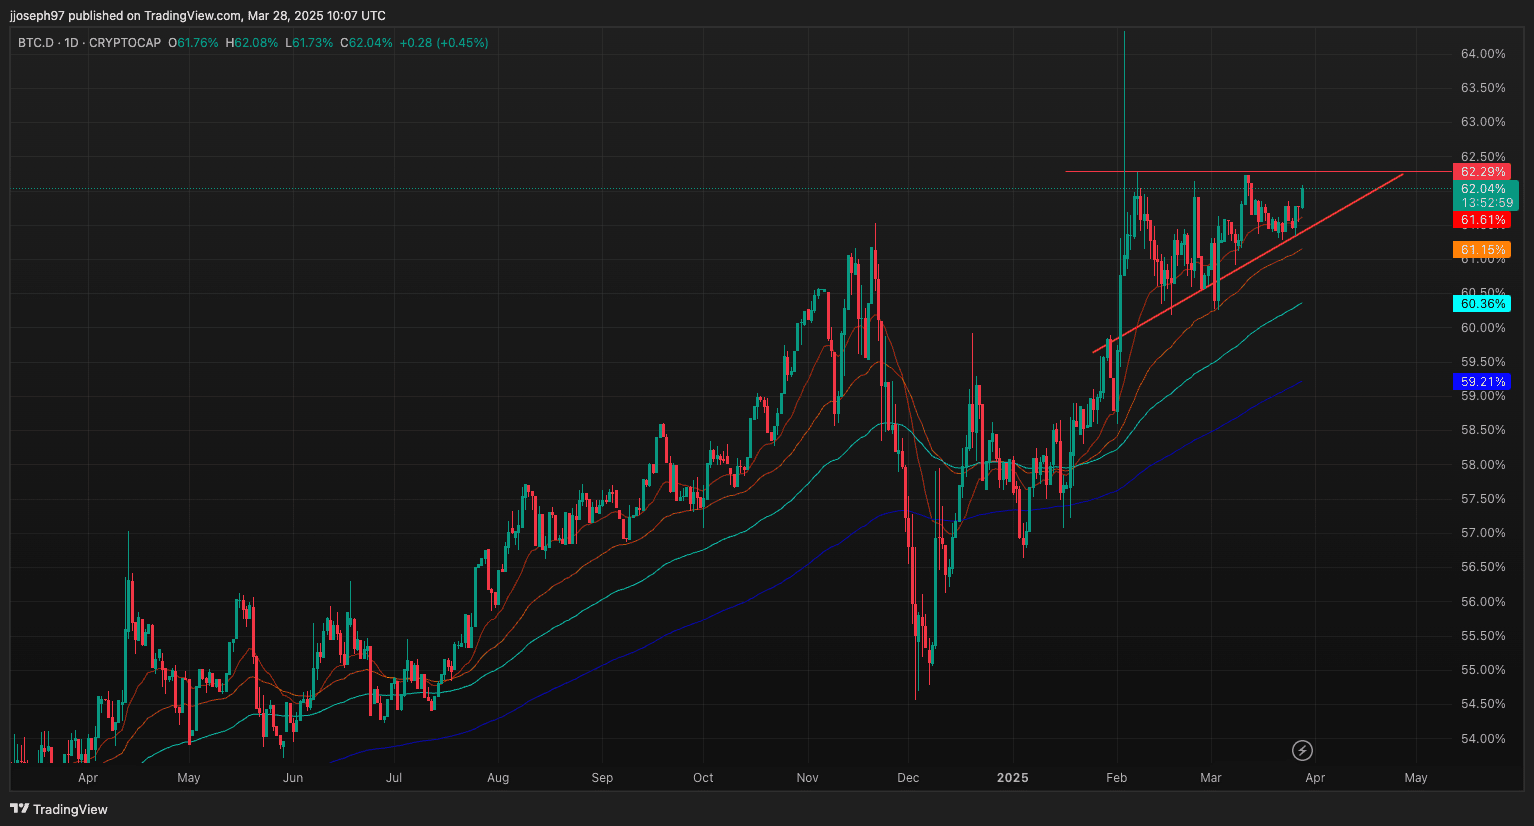The width and height of the screenshot is (1534, 826).
Task: Click the change value +0.28 (+0.45%) readout
Action: (444, 43)
